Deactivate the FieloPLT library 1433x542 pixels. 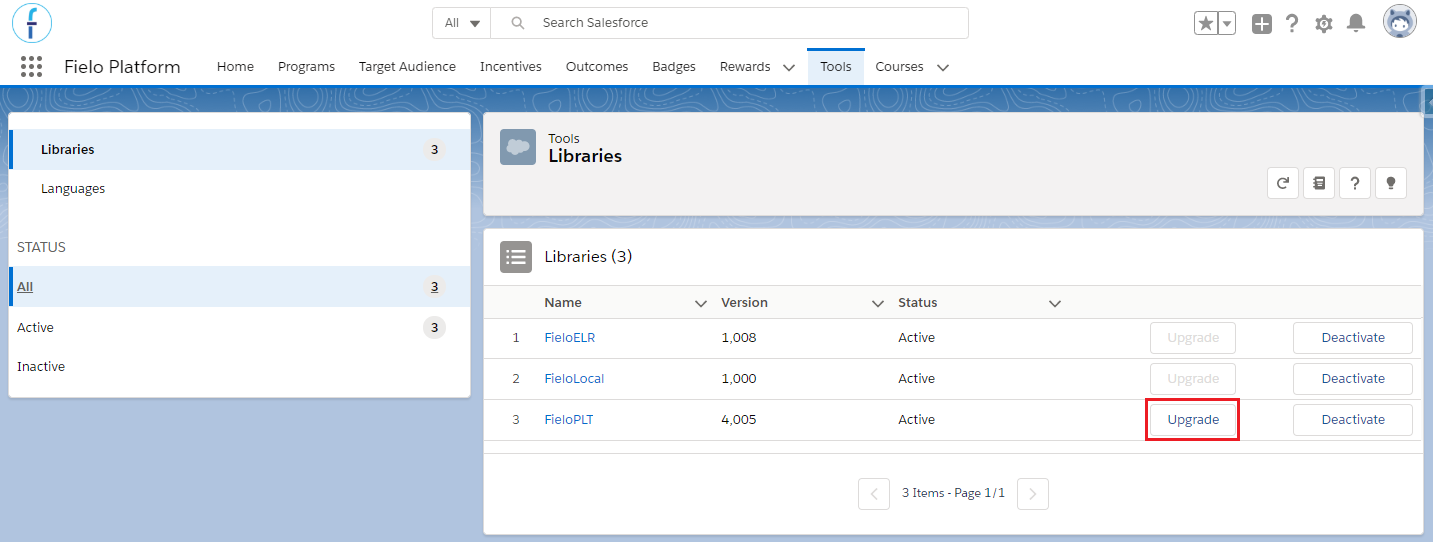tap(1353, 420)
